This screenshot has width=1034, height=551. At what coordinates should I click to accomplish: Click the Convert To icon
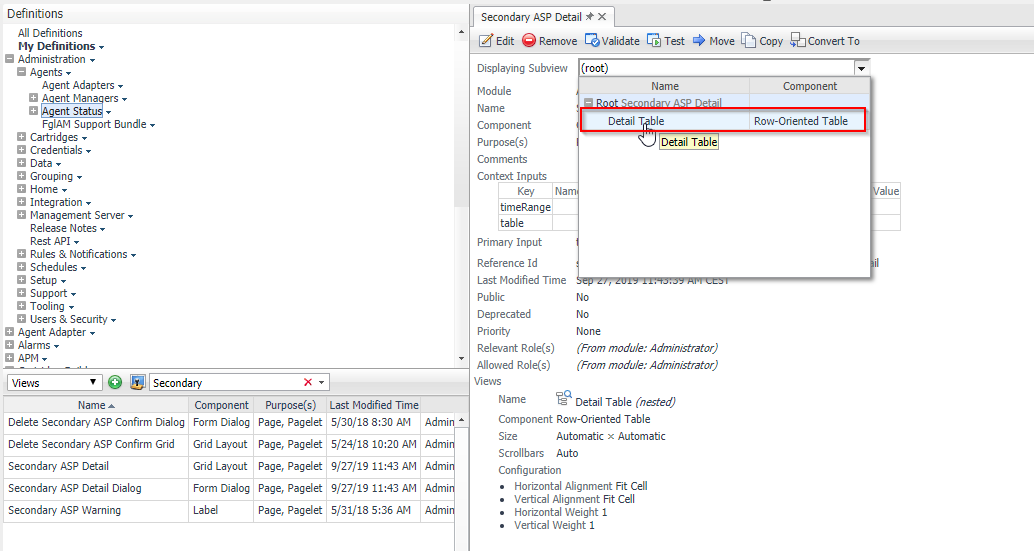[x=798, y=41]
